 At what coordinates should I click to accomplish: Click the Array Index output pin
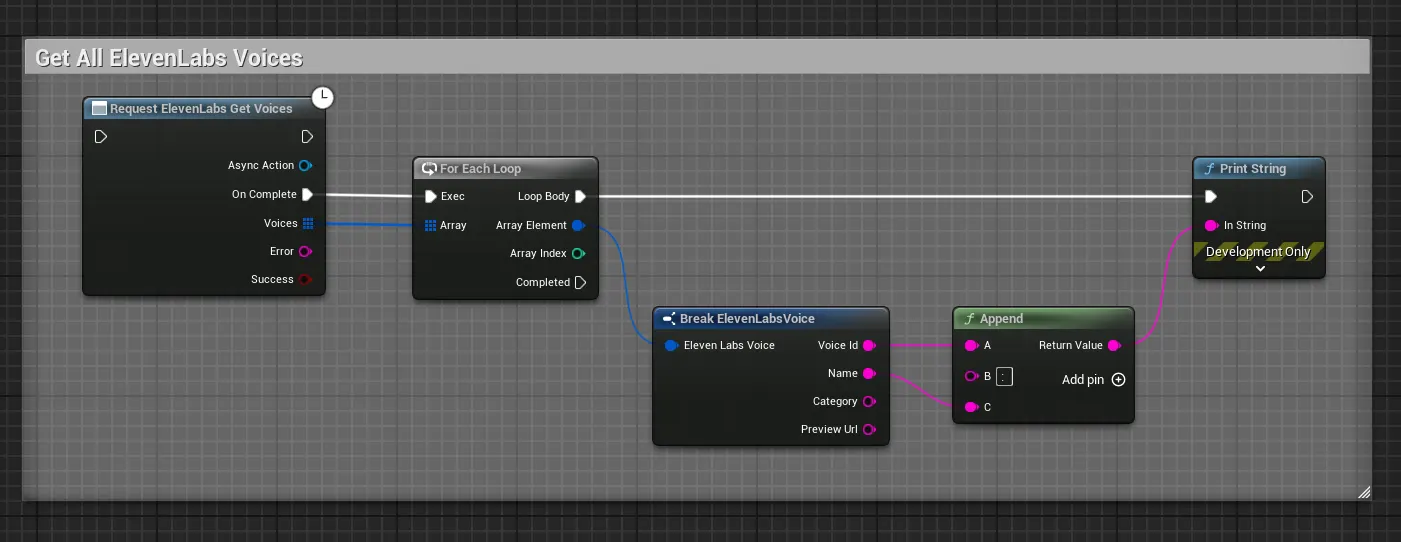[578, 253]
